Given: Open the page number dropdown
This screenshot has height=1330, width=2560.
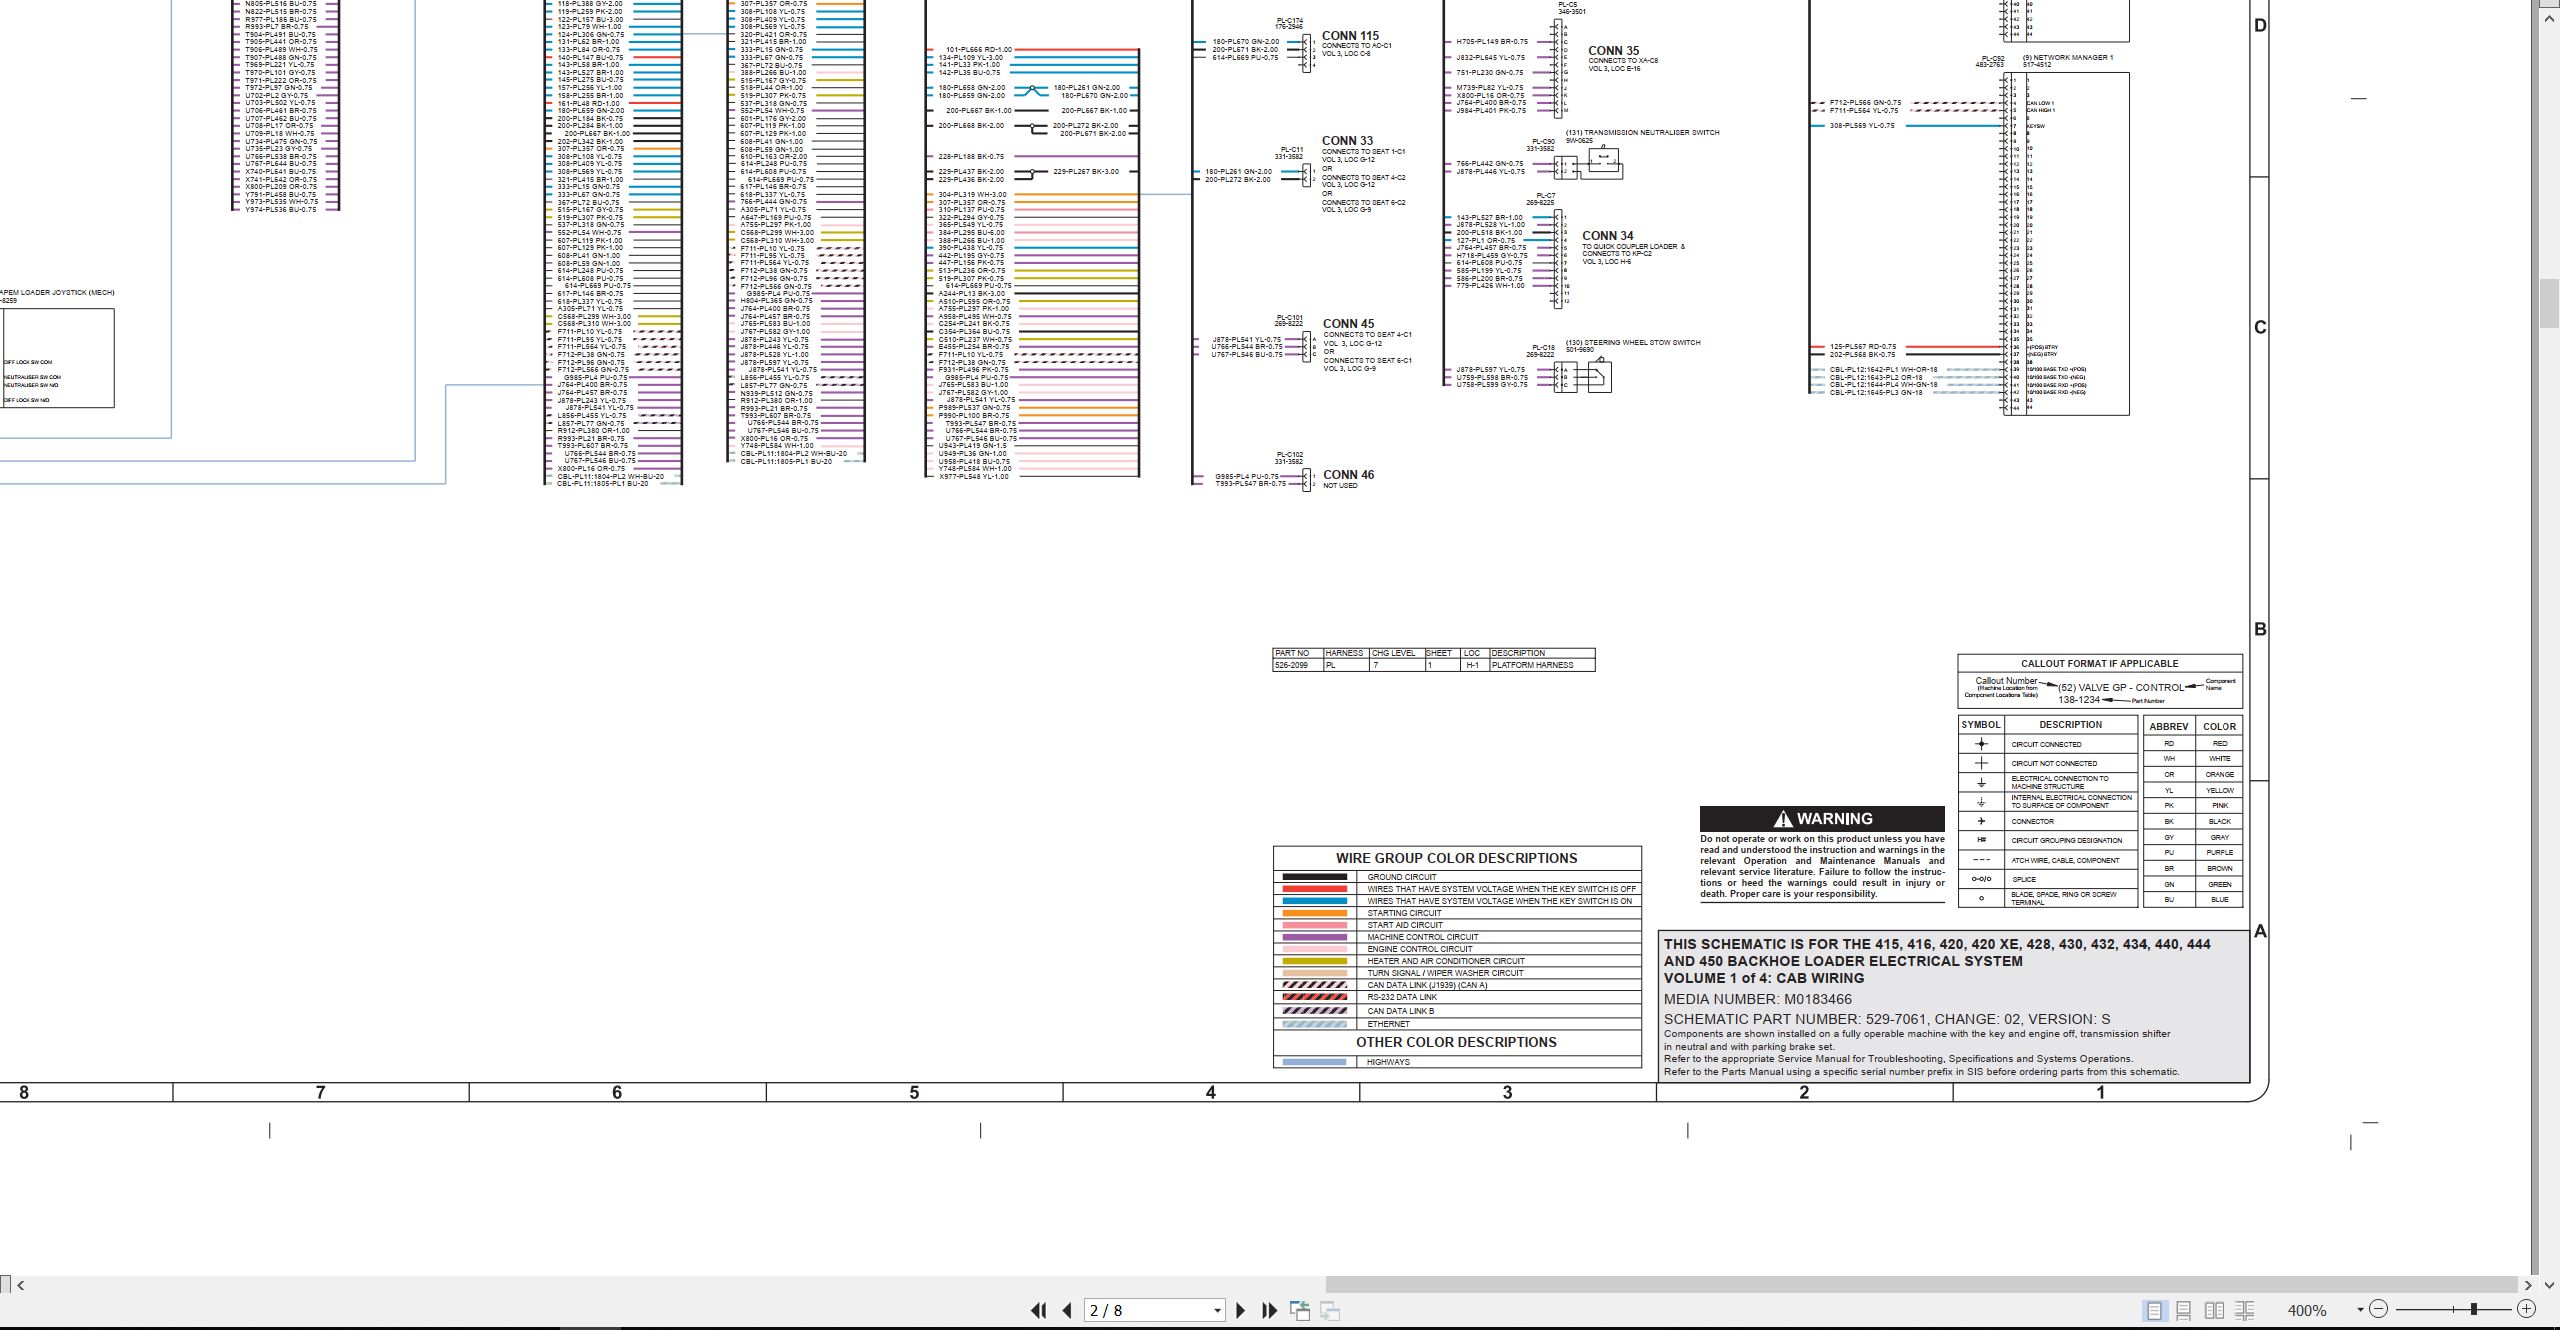Looking at the screenshot, I should tap(1217, 1311).
